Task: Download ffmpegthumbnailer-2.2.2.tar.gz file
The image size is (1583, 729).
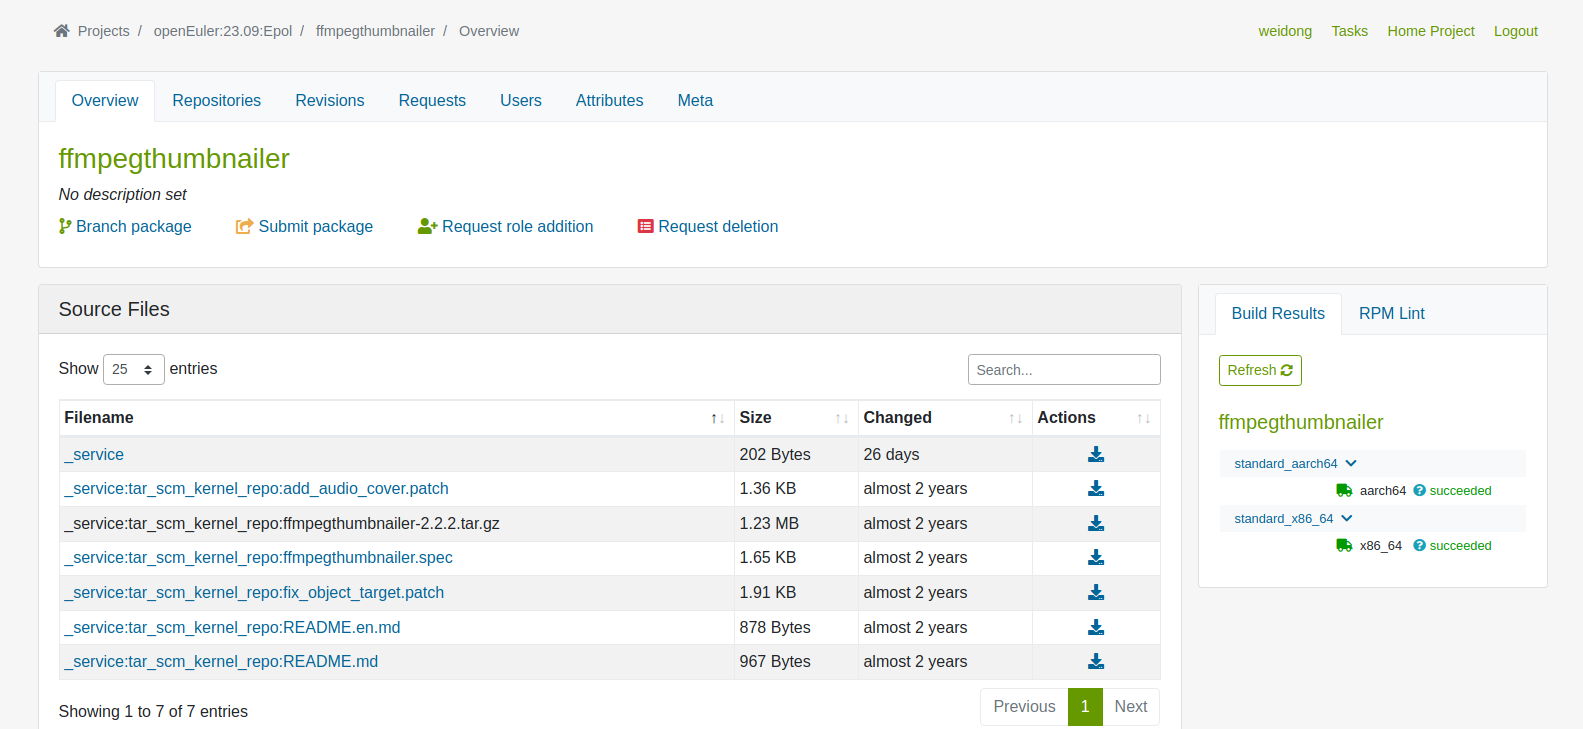Action: pyautogui.click(x=1096, y=523)
